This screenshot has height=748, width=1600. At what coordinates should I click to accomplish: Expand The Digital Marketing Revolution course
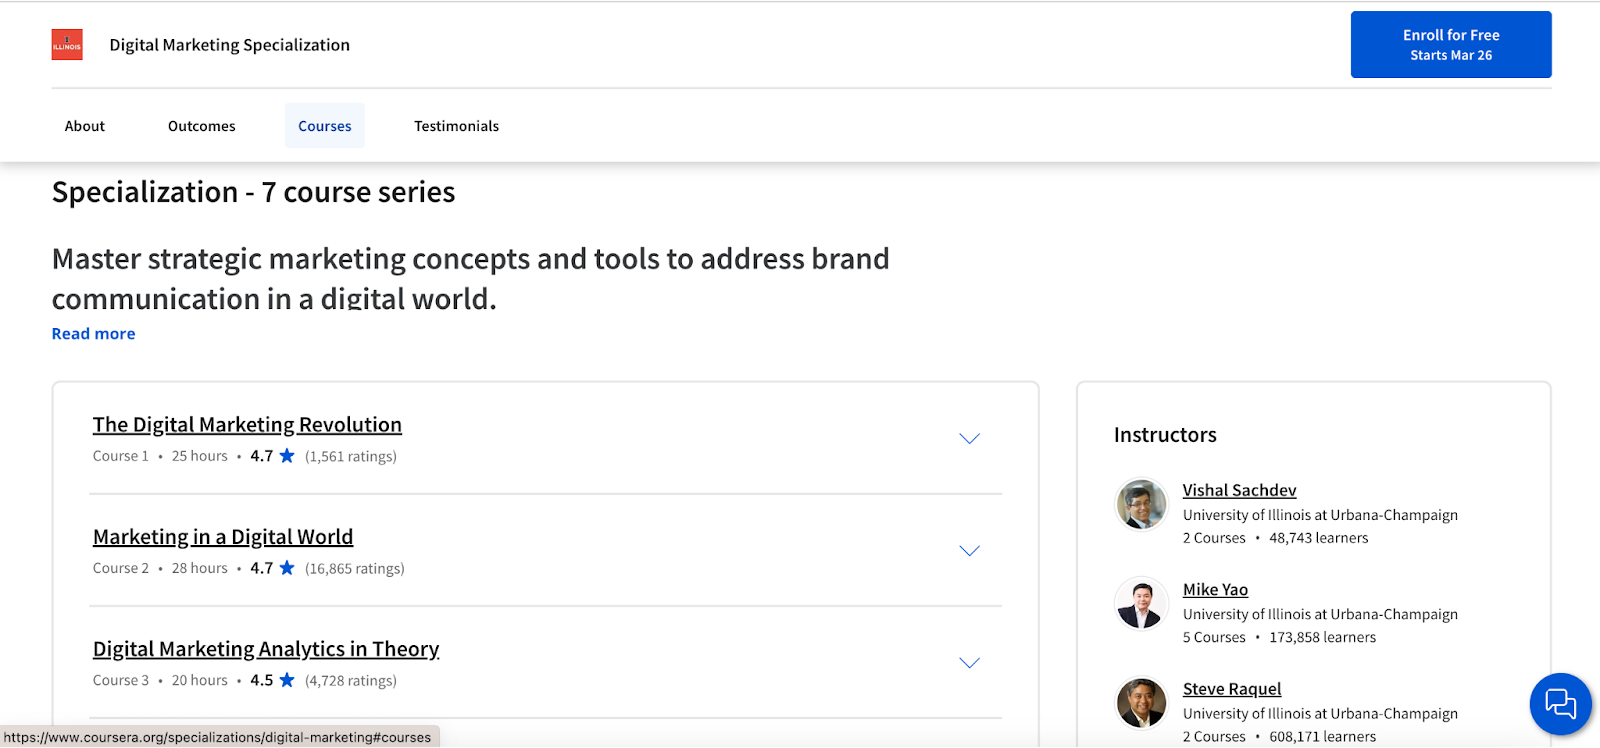[969, 439]
